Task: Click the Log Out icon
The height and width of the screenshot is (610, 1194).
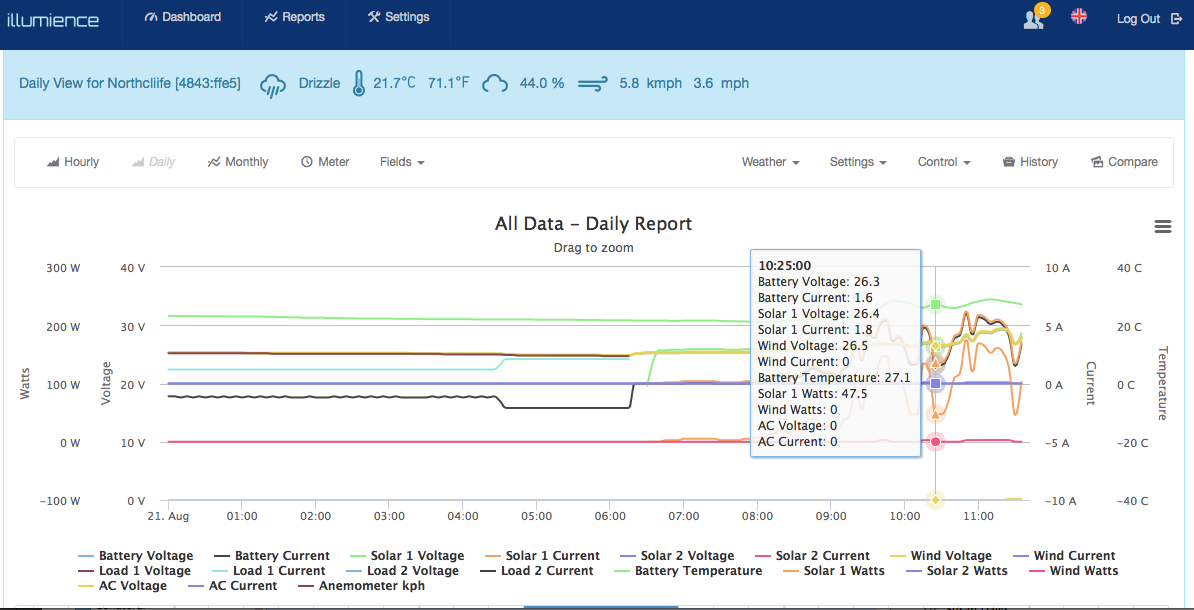Action: 1176,19
